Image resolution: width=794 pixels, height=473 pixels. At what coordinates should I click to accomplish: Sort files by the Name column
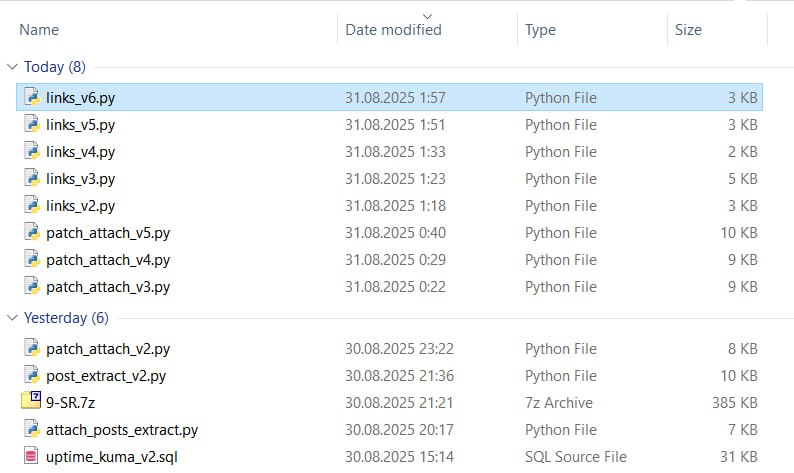39,30
